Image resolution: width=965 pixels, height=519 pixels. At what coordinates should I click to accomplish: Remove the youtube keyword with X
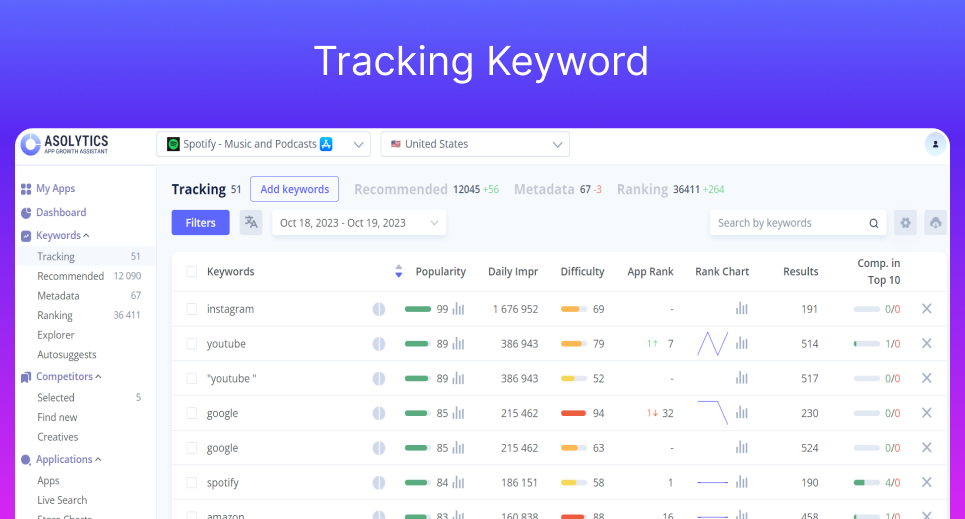(x=926, y=343)
